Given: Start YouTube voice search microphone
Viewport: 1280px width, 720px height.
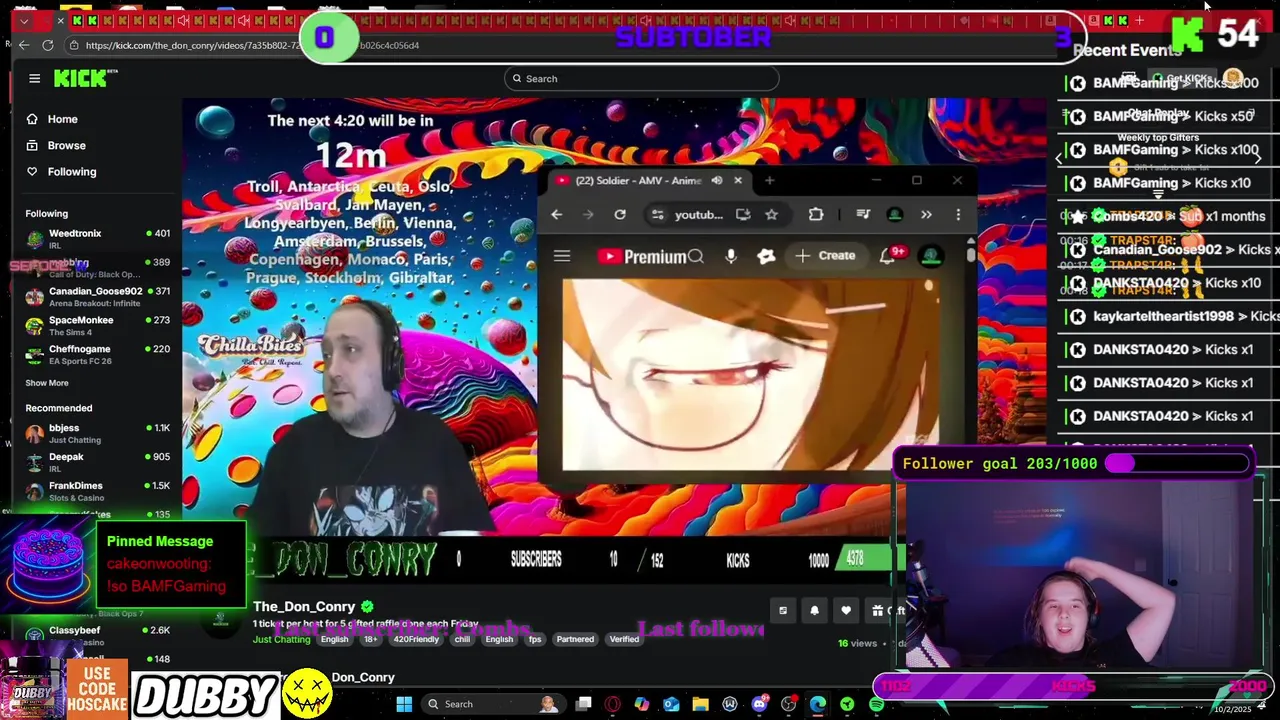Looking at the screenshot, I should 731,256.
